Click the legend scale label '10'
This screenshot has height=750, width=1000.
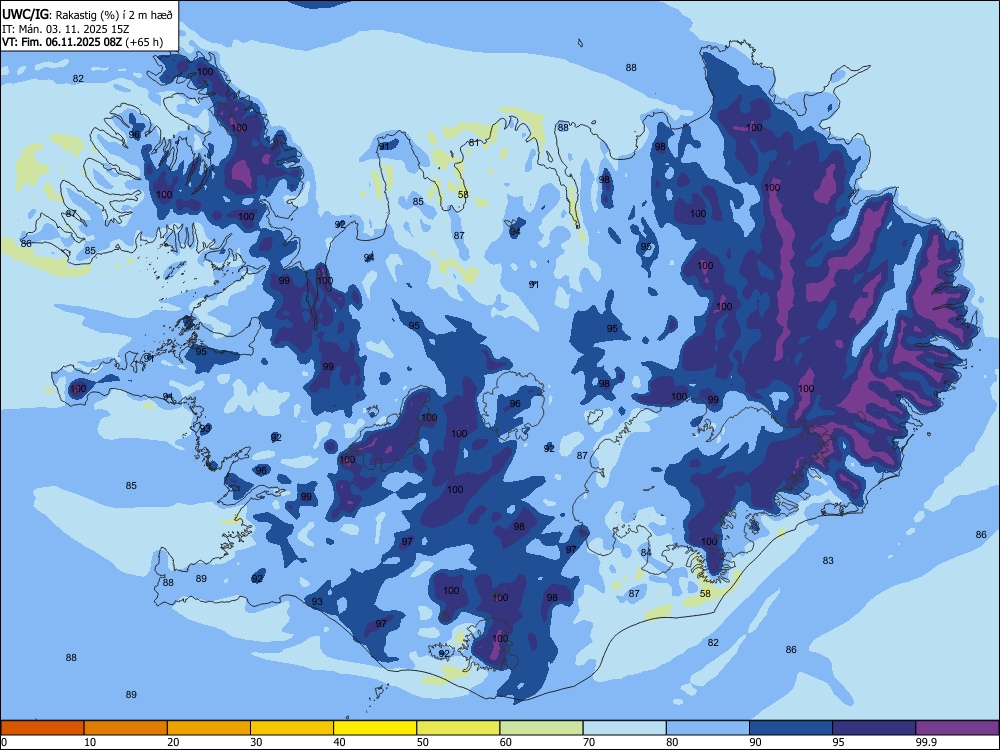tap(90, 742)
